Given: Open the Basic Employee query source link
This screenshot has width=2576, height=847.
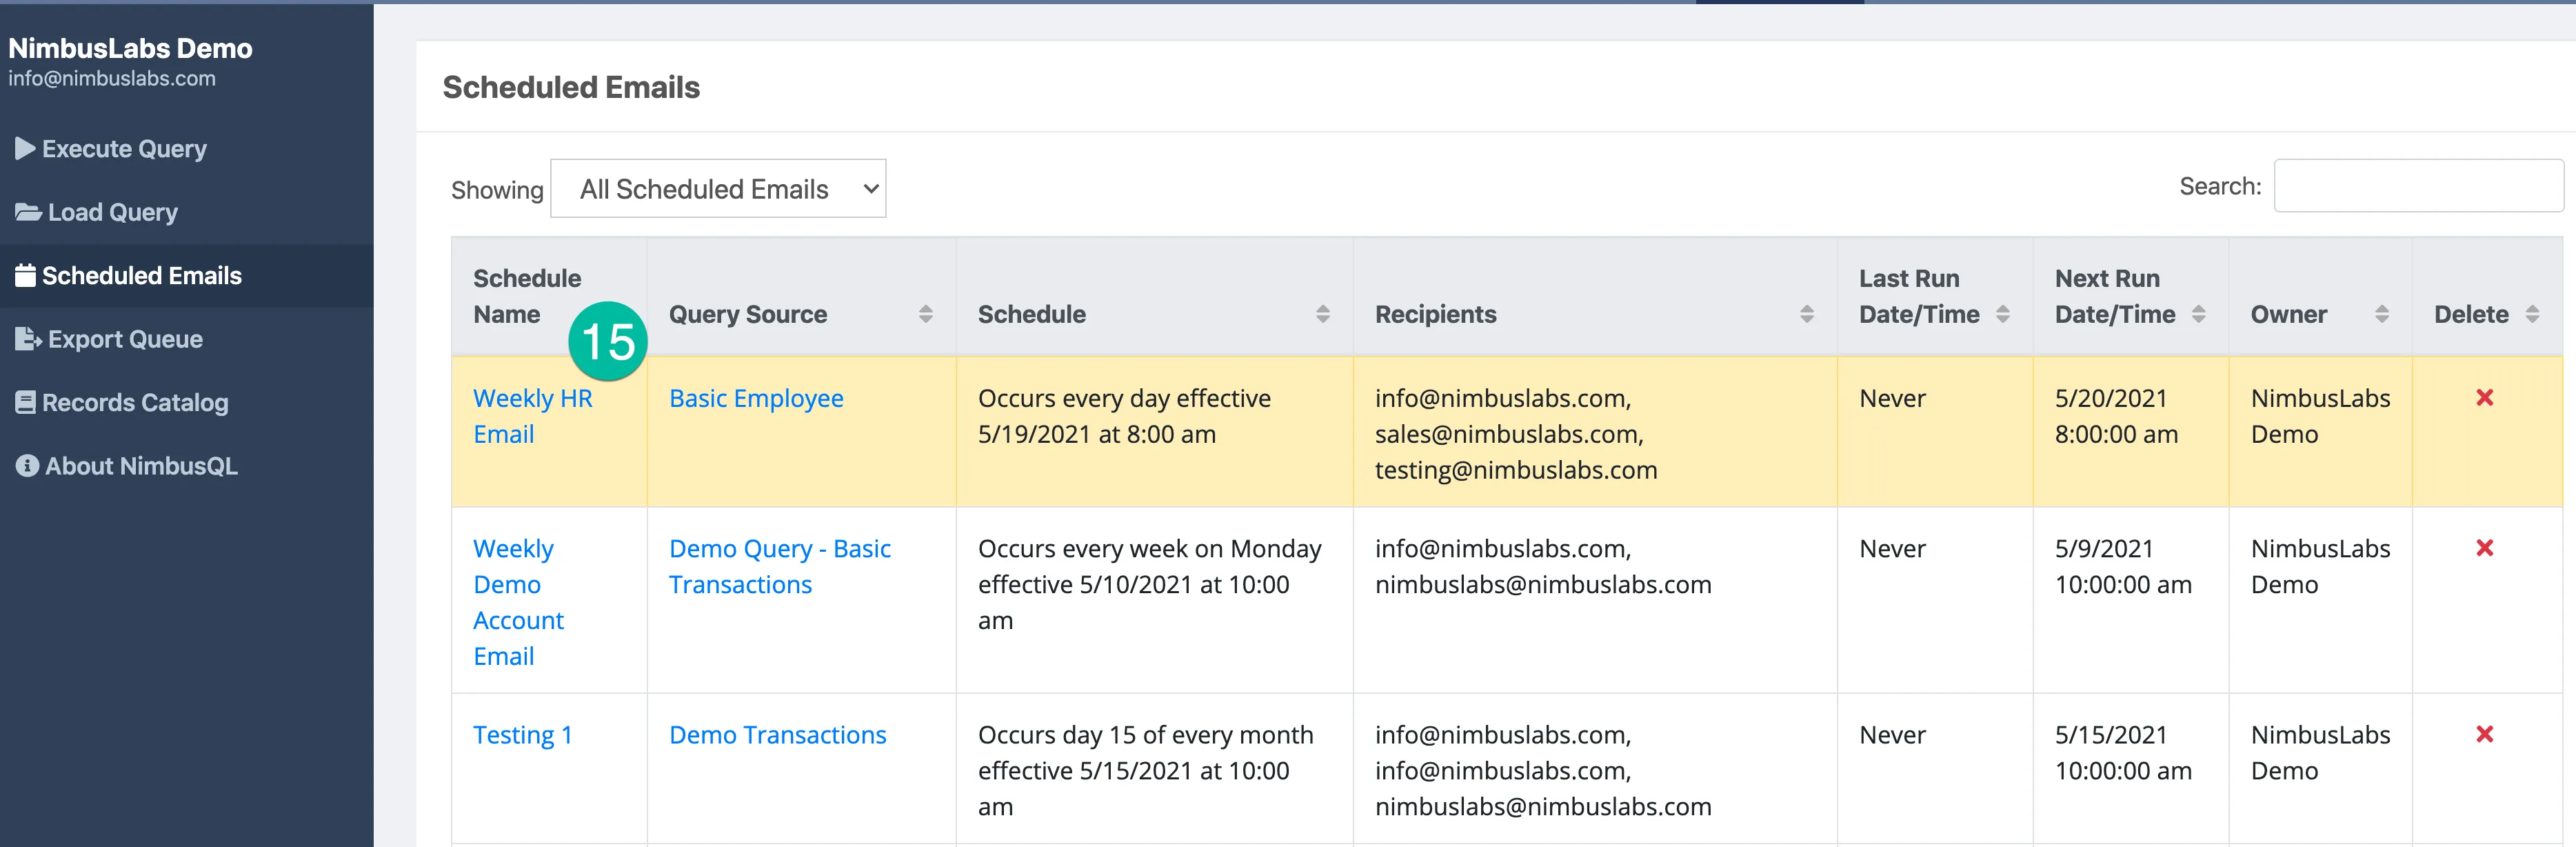Looking at the screenshot, I should click(756, 398).
